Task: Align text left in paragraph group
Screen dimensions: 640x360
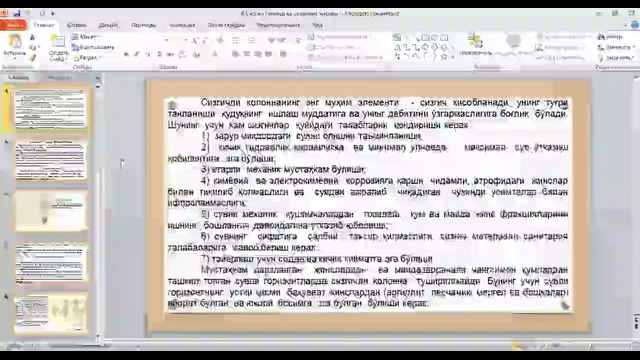Action: [x=236, y=54]
